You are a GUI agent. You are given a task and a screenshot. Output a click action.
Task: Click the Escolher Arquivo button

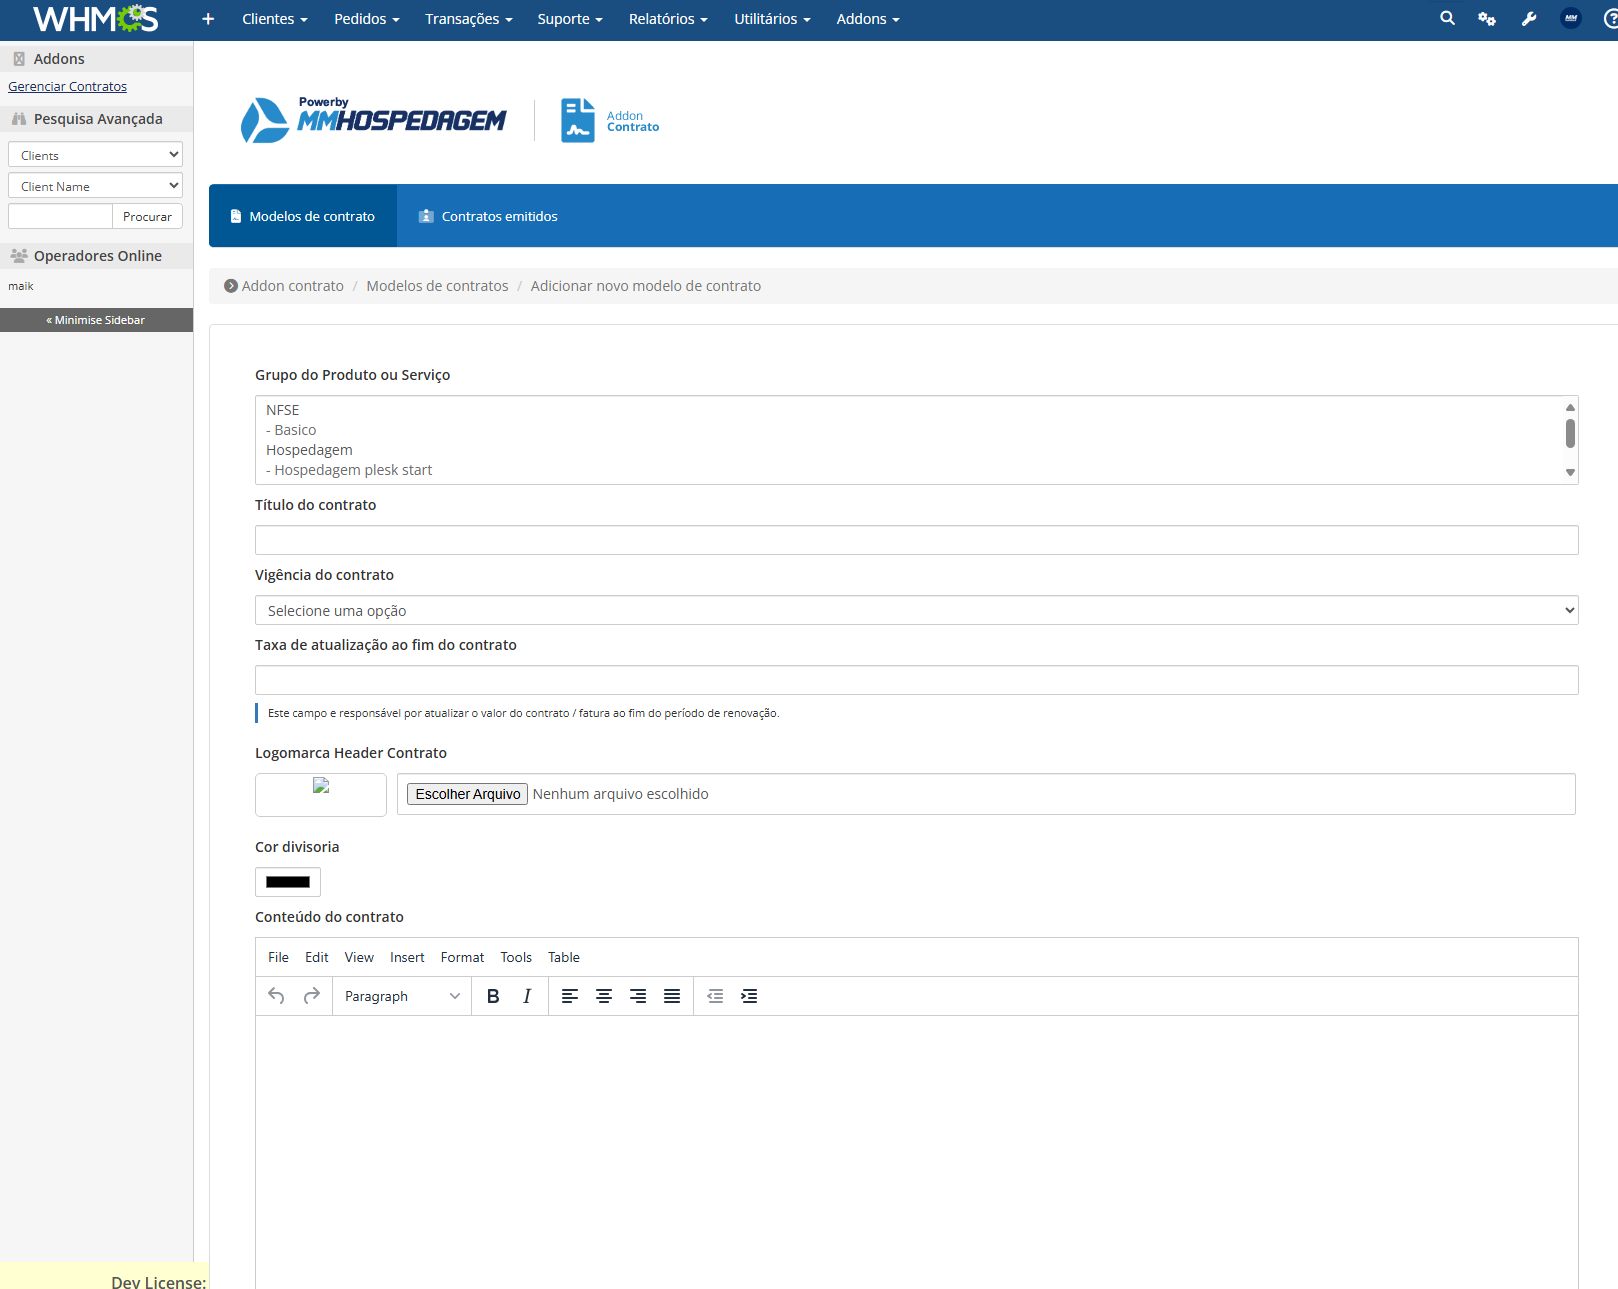click(x=467, y=794)
